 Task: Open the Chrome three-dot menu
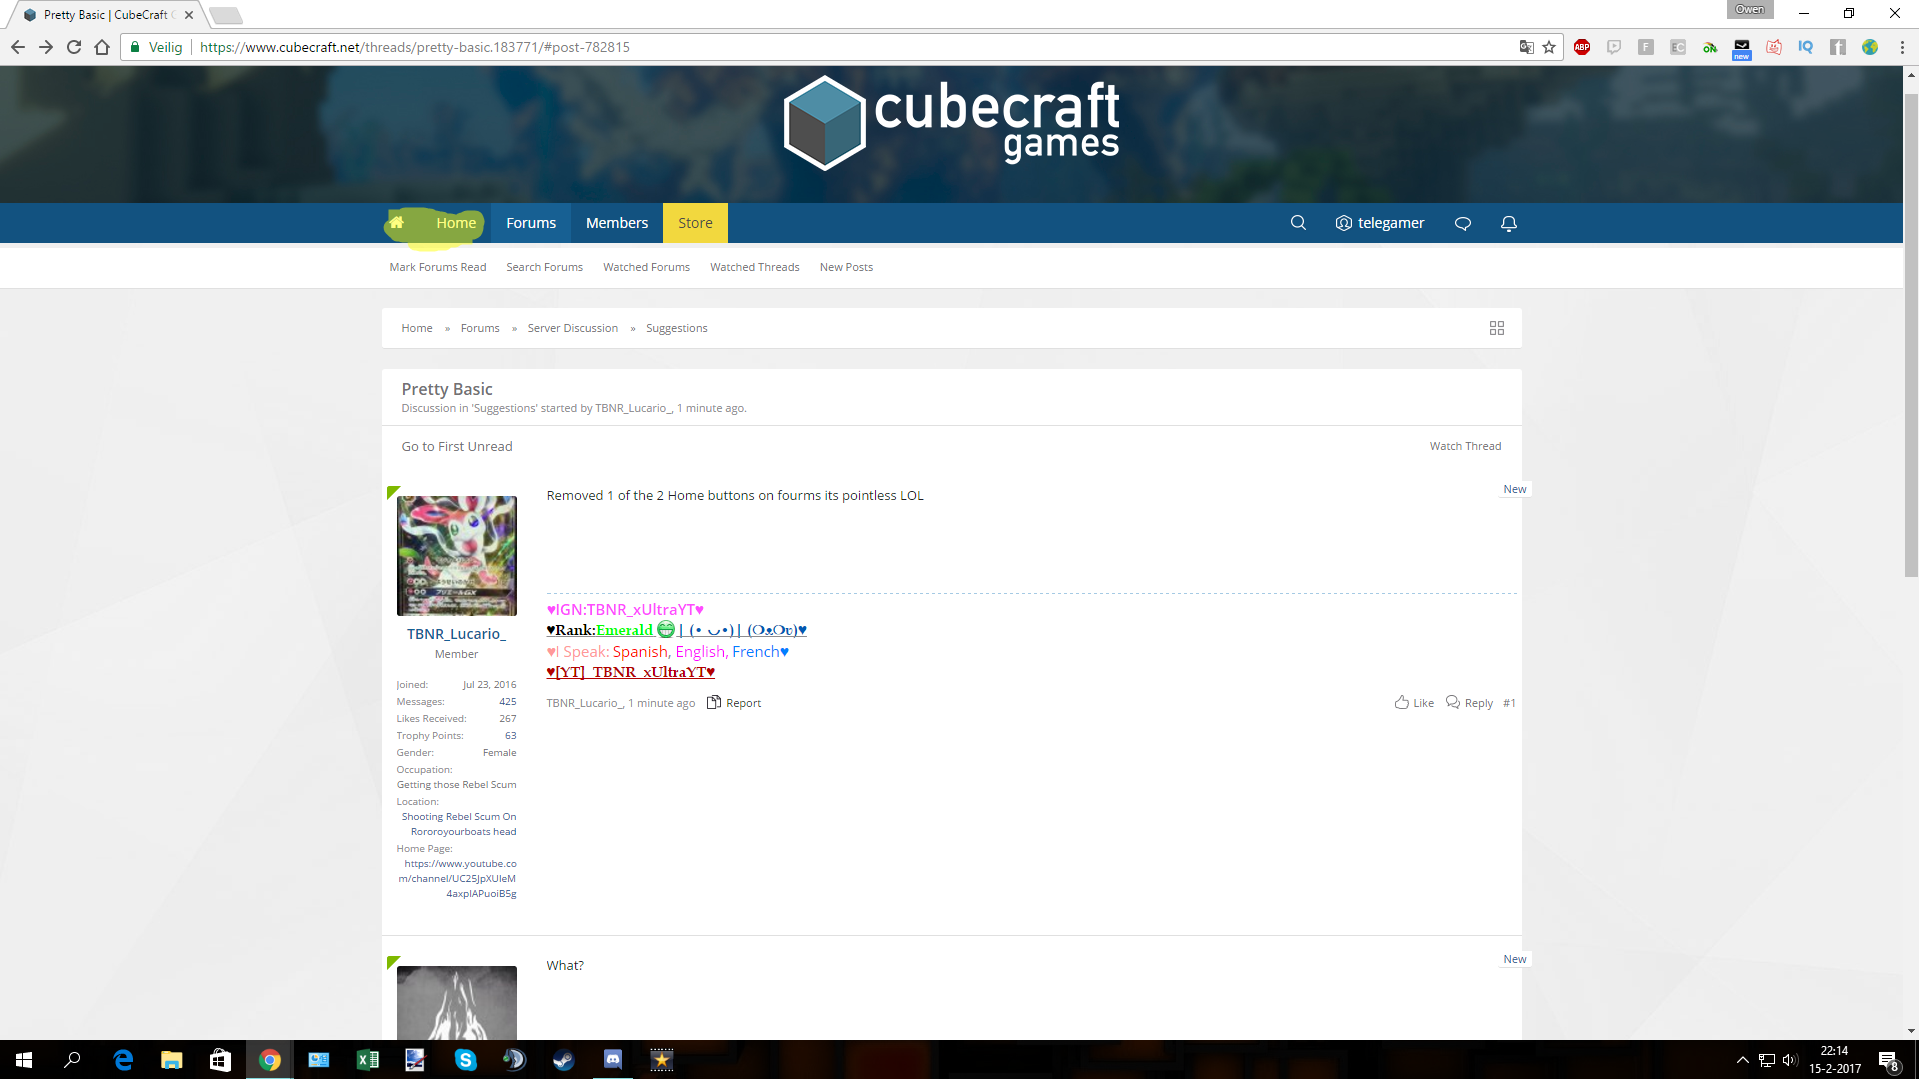[x=1902, y=47]
